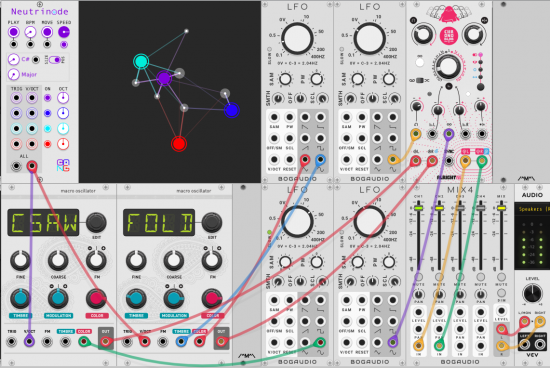Viewport: 550px width, 368px height.
Task: Click the TRIG input jack on CSAW oscillator
Action: click(x=12, y=341)
